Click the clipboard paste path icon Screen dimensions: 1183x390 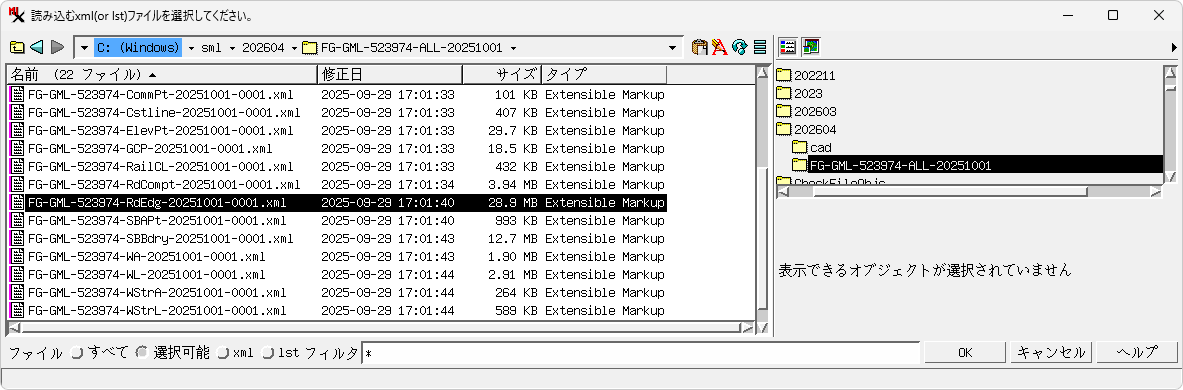[699, 48]
